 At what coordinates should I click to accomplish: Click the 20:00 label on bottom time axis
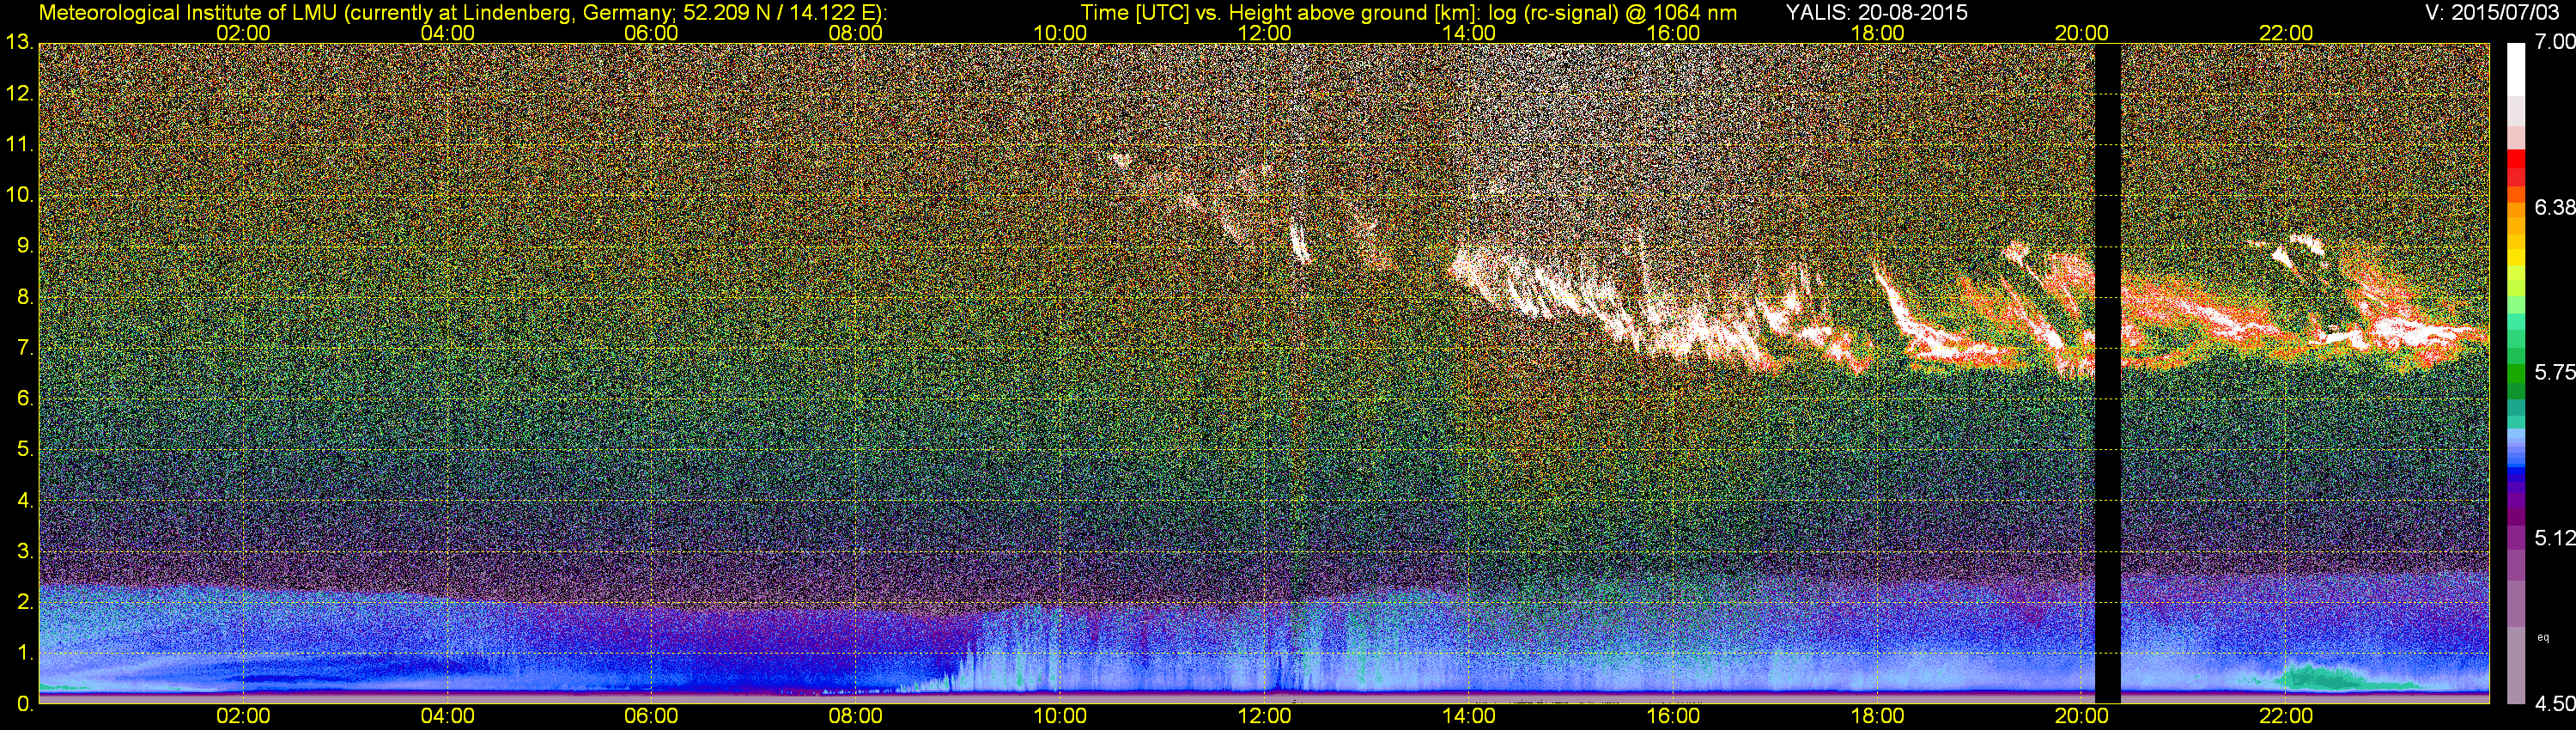click(2082, 716)
